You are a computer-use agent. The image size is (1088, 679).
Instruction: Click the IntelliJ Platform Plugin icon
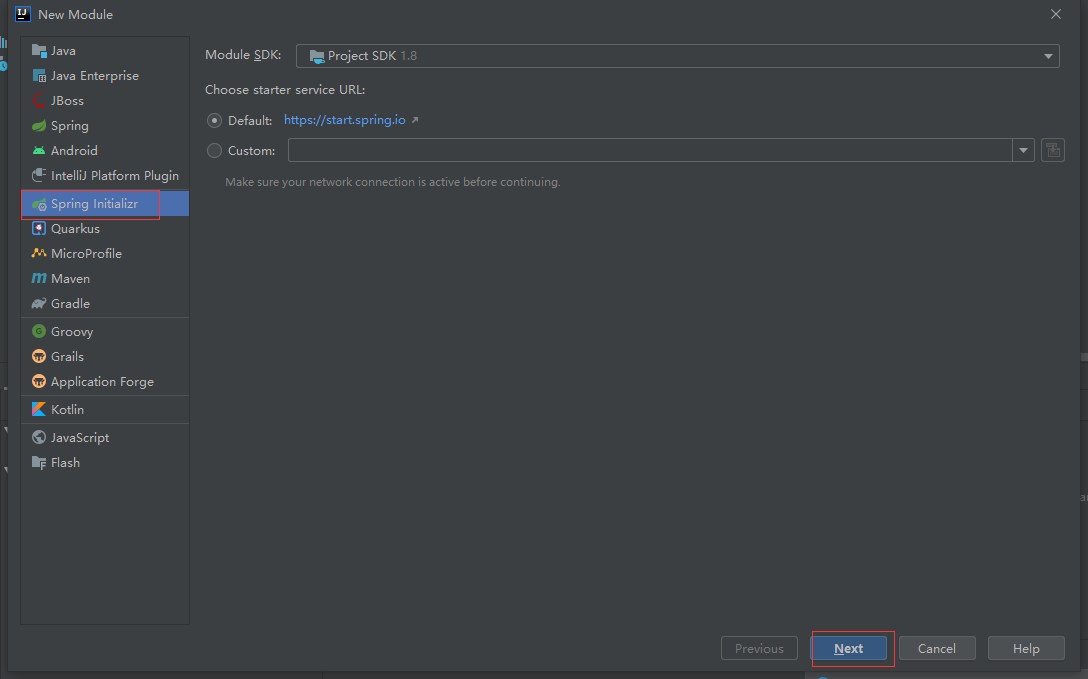click(x=39, y=175)
